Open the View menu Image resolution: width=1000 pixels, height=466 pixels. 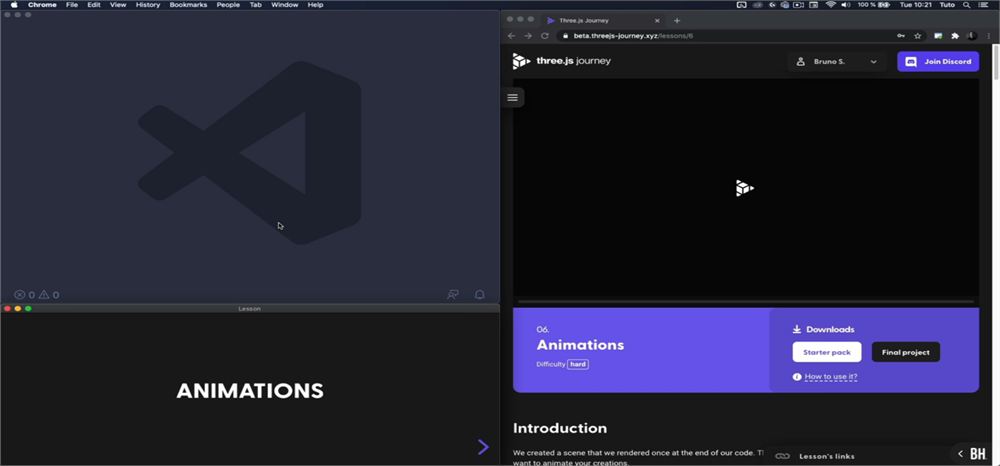coord(118,4)
